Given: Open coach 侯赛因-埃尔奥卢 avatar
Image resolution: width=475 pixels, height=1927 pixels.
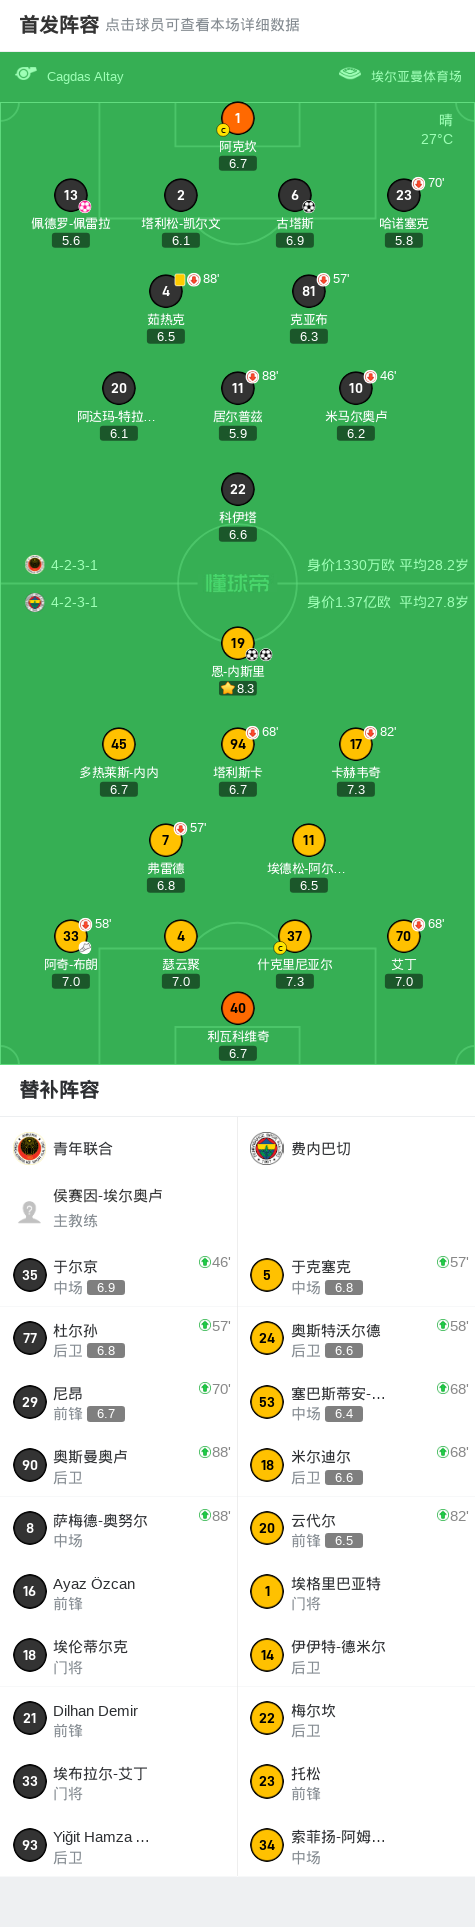Looking at the screenshot, I should 30,1211.
